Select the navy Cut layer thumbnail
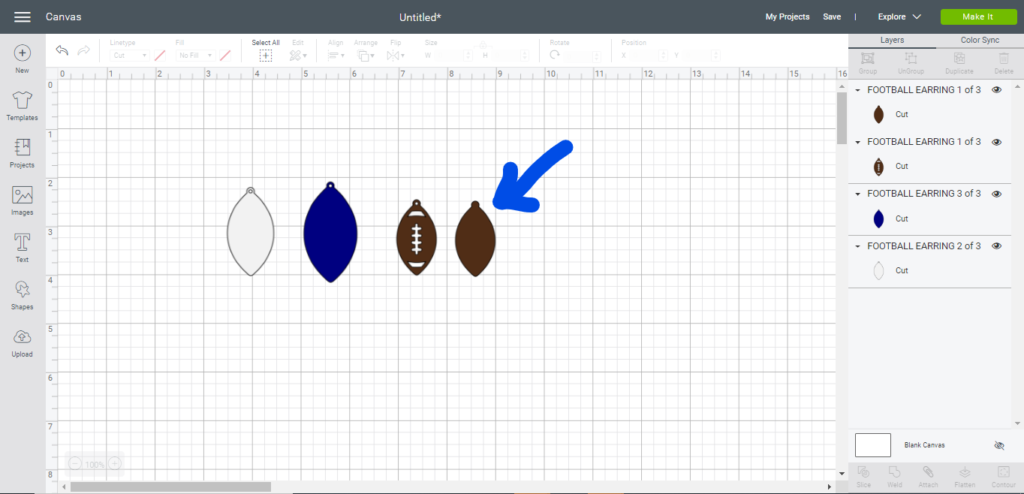1024x494 pixels. tap(878, 218)
